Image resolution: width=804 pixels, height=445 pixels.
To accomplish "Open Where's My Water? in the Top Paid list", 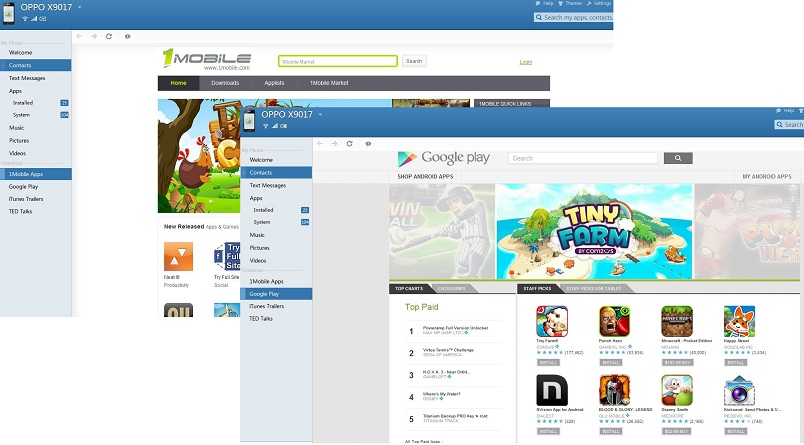I will click(x=441, y=394).
